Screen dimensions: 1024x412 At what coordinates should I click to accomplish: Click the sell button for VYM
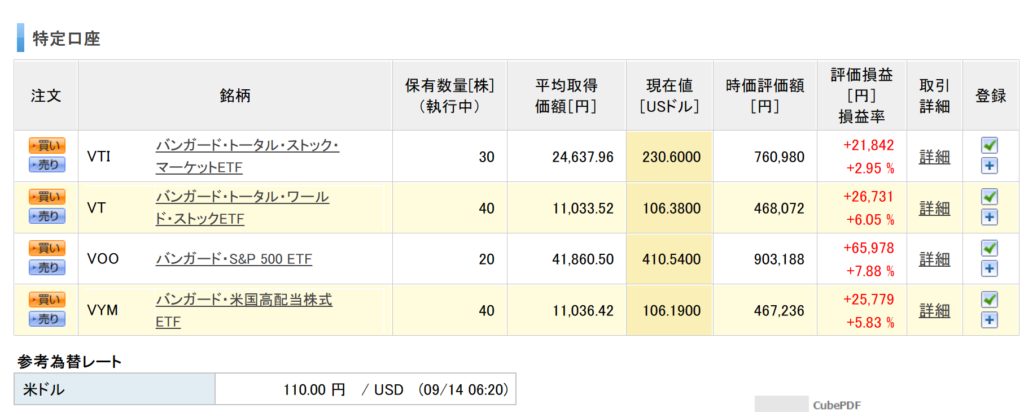[x=47, y=319]
